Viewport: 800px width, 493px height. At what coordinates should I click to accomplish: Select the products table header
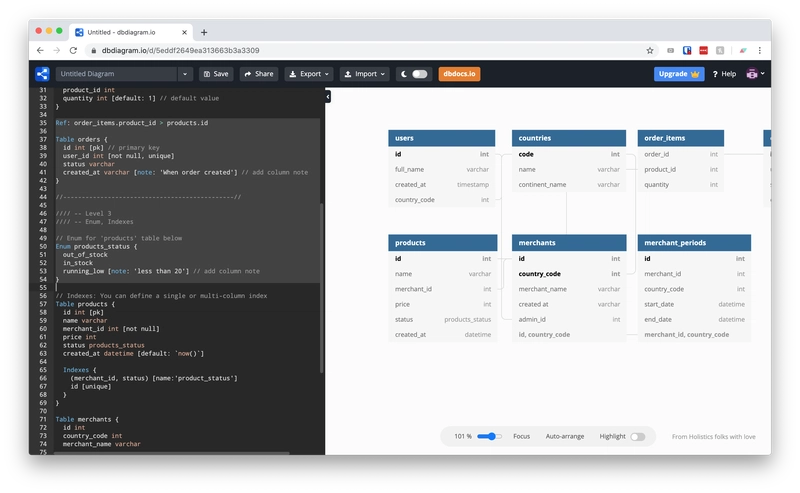click(443, 243)
